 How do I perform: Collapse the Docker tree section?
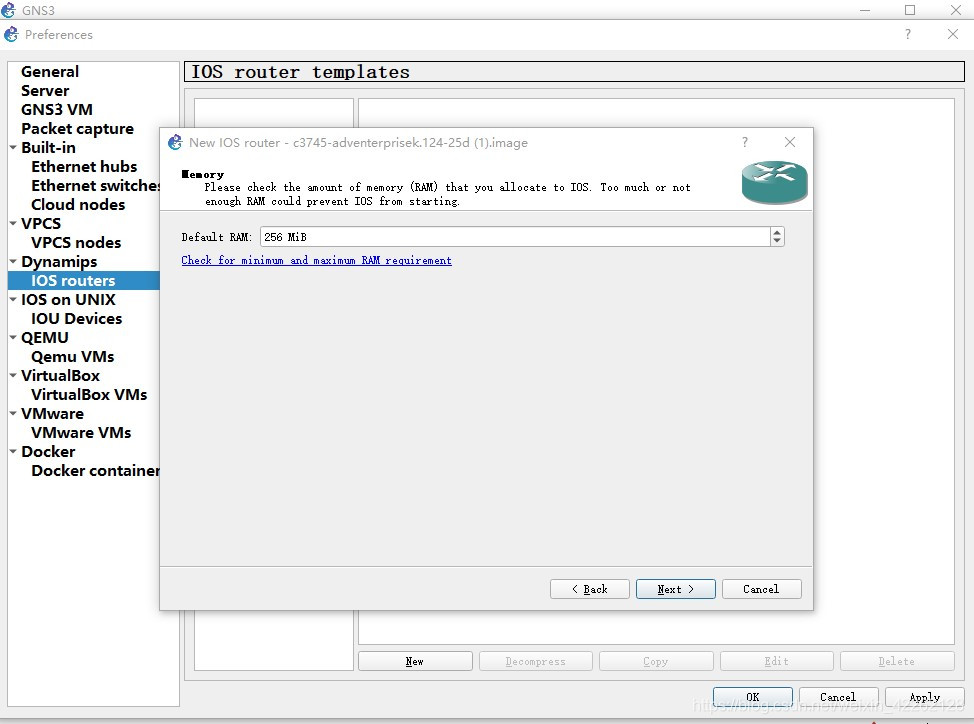click(x=13, y=451)
